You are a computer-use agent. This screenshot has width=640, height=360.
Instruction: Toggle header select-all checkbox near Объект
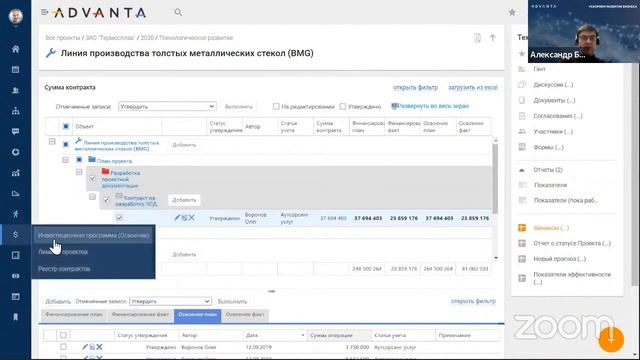point(66,127)
